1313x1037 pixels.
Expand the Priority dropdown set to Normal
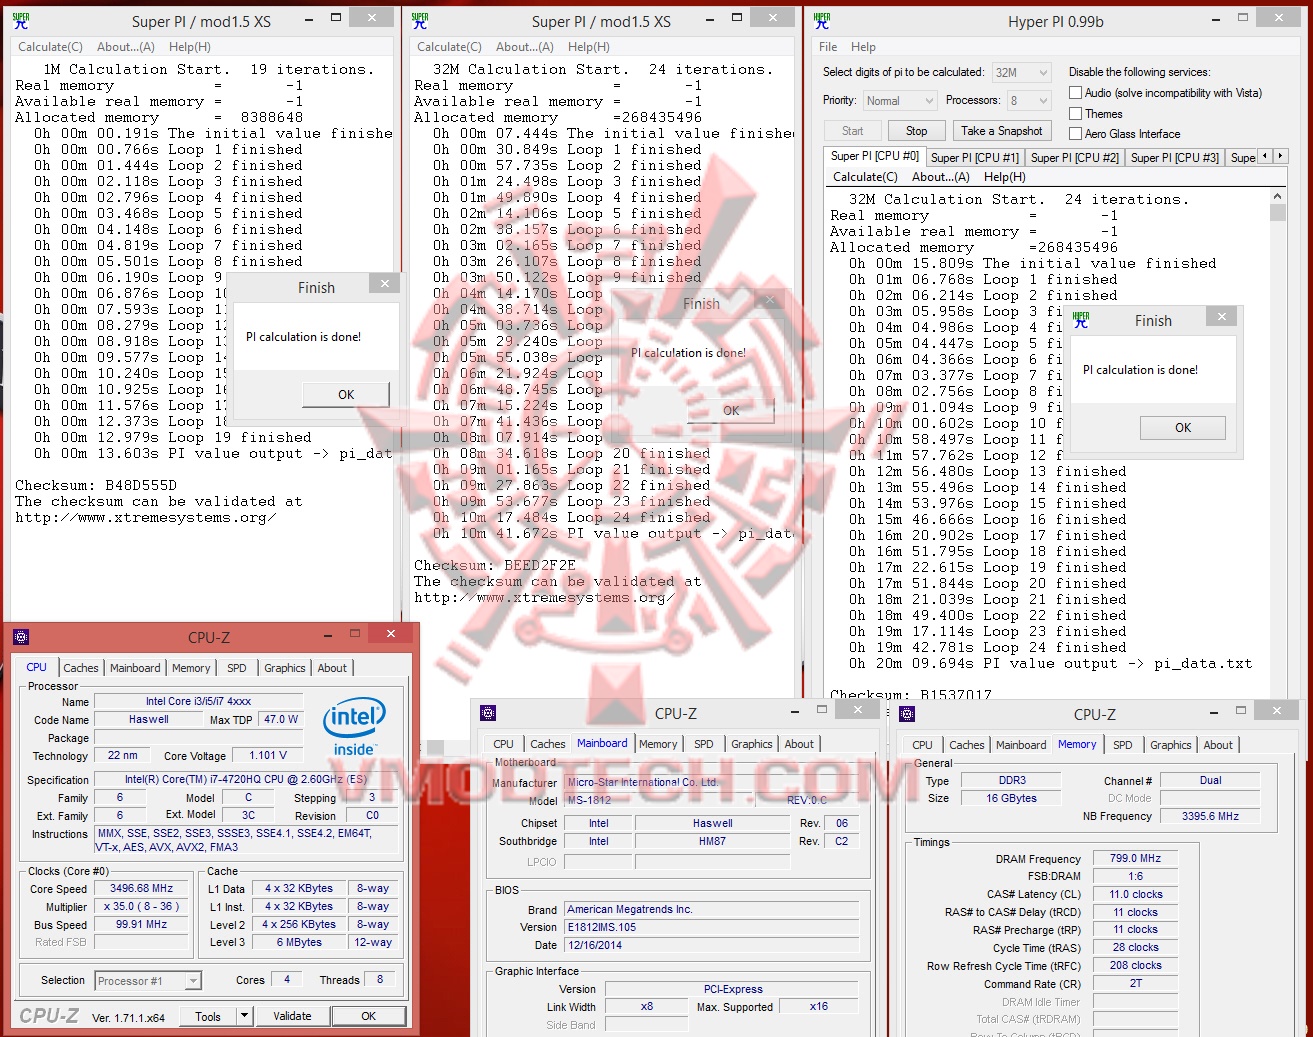pos(899,100)
